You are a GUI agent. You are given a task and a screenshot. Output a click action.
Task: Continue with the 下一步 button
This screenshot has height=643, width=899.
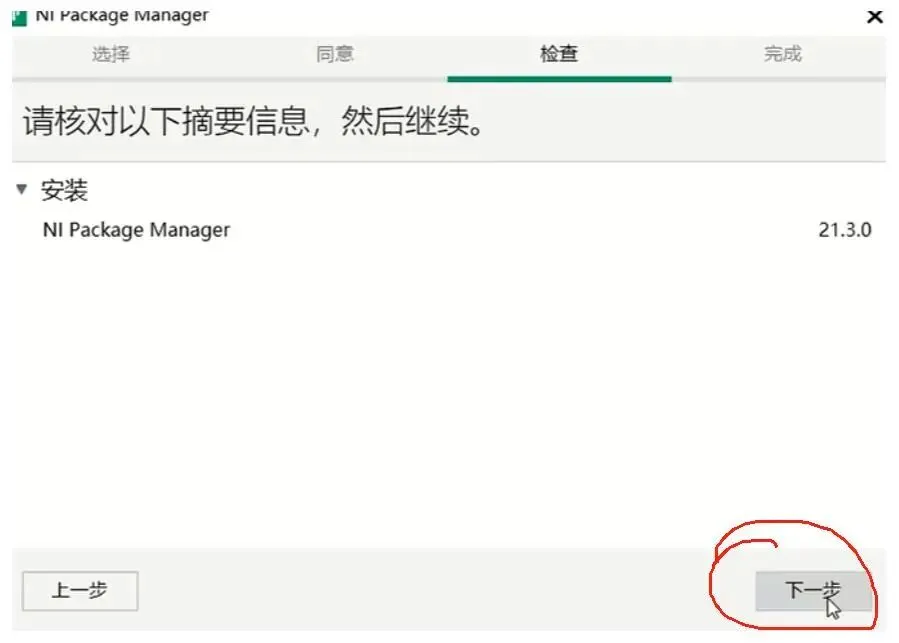tap(813, 591)
